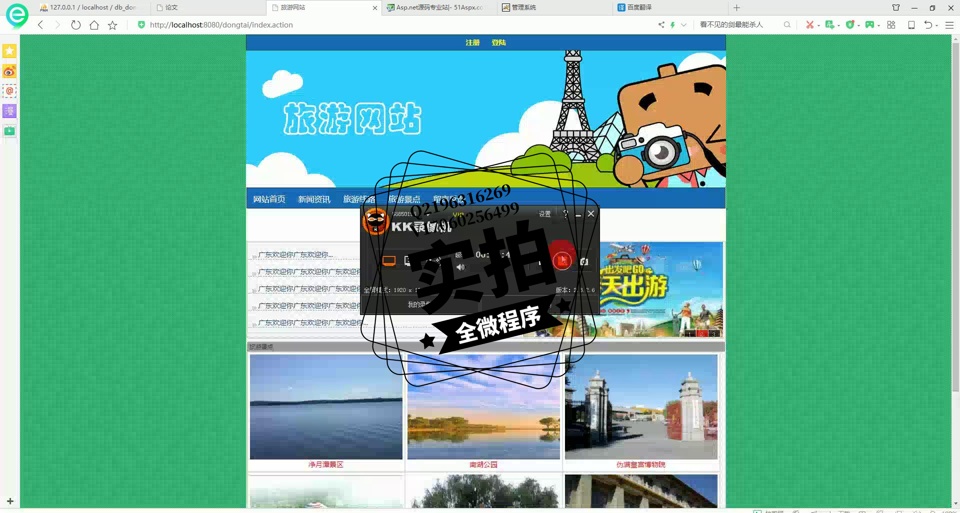Open 旅游线路 in site navigation
Image resolution: width=960 pixels, height=513 pixels.
pos(359,199)
